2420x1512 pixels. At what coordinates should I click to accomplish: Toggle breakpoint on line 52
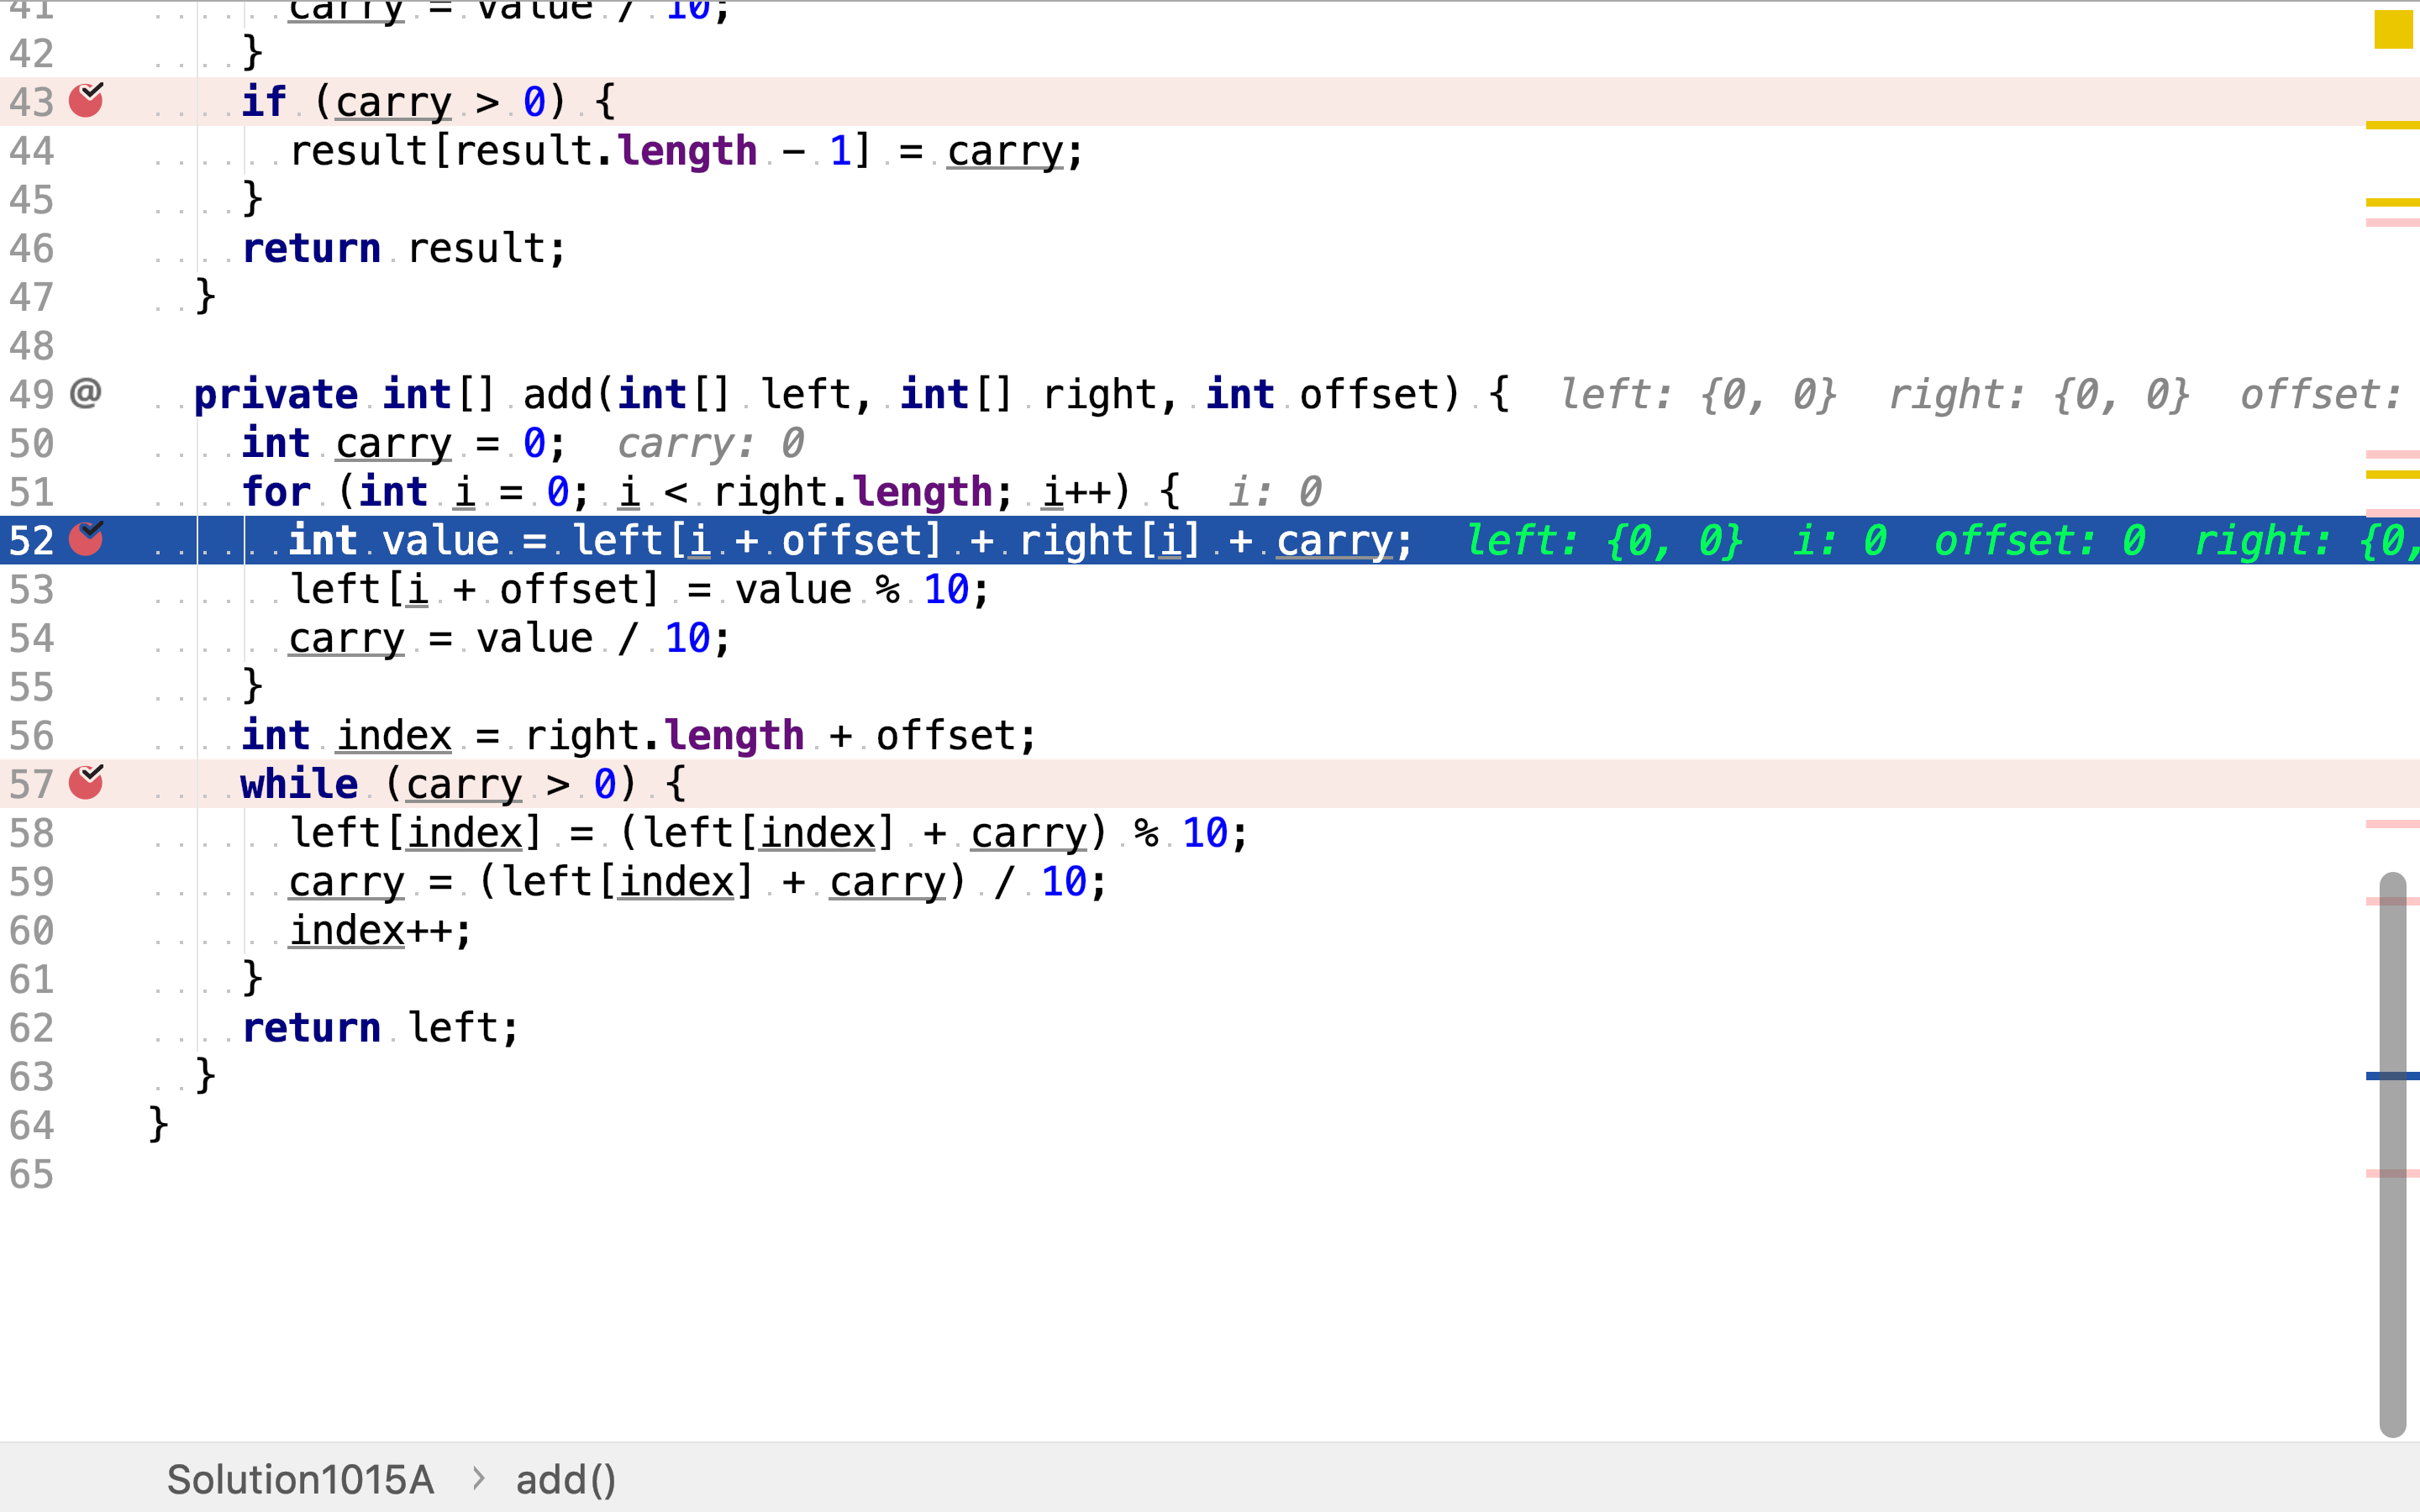point(86,540)
